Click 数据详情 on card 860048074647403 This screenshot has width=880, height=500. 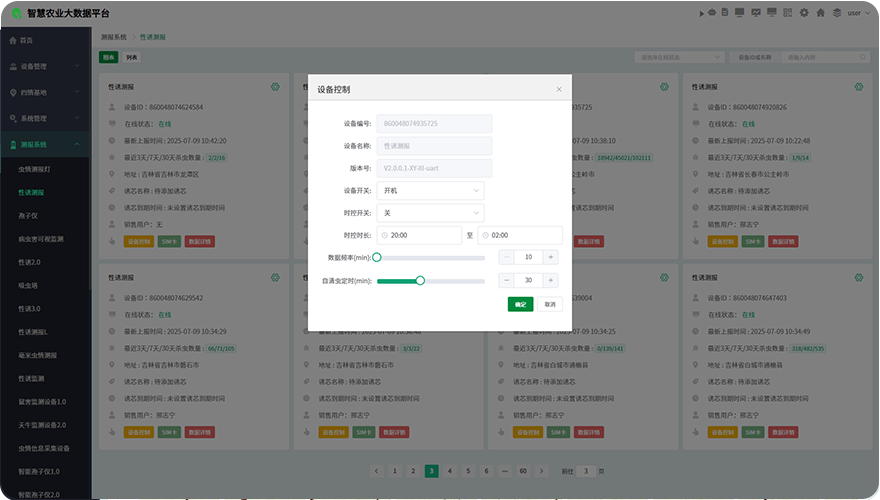coord(783,433)
